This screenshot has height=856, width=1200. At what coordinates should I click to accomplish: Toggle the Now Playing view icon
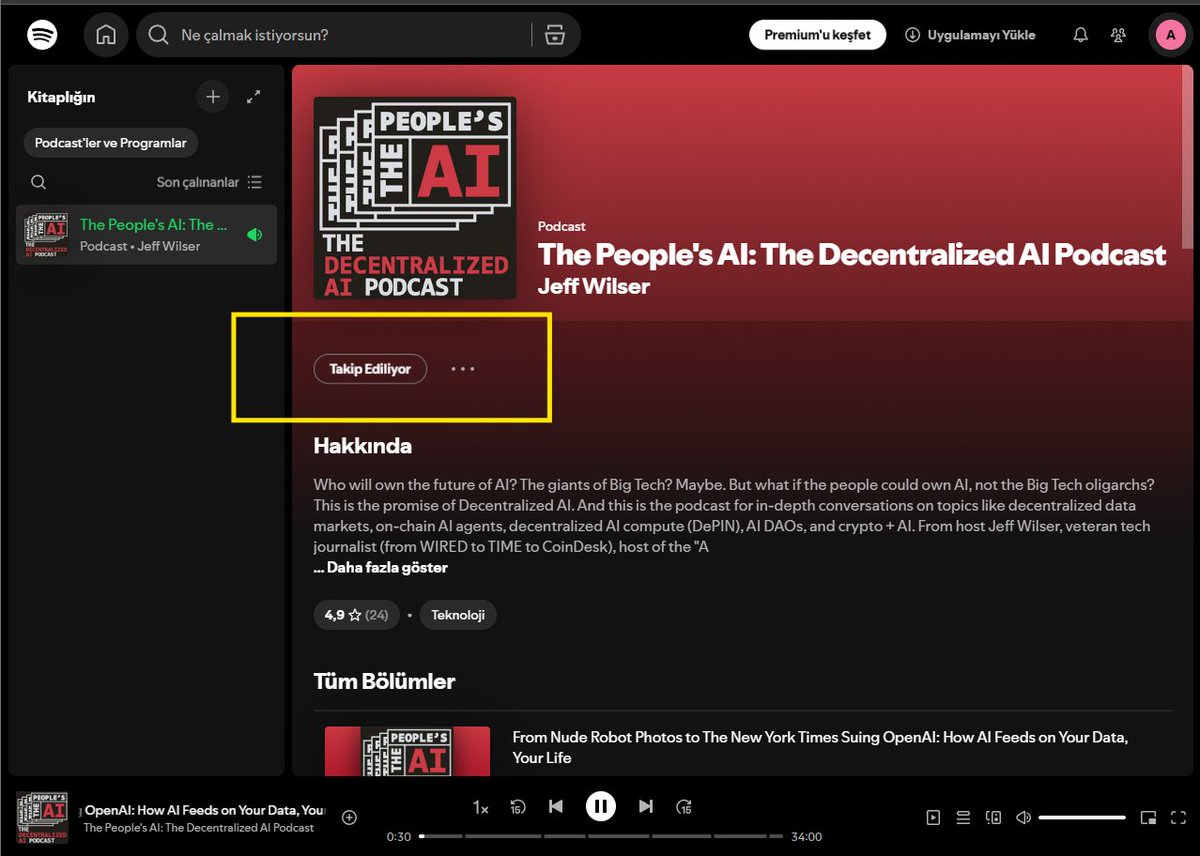[933, 818]
